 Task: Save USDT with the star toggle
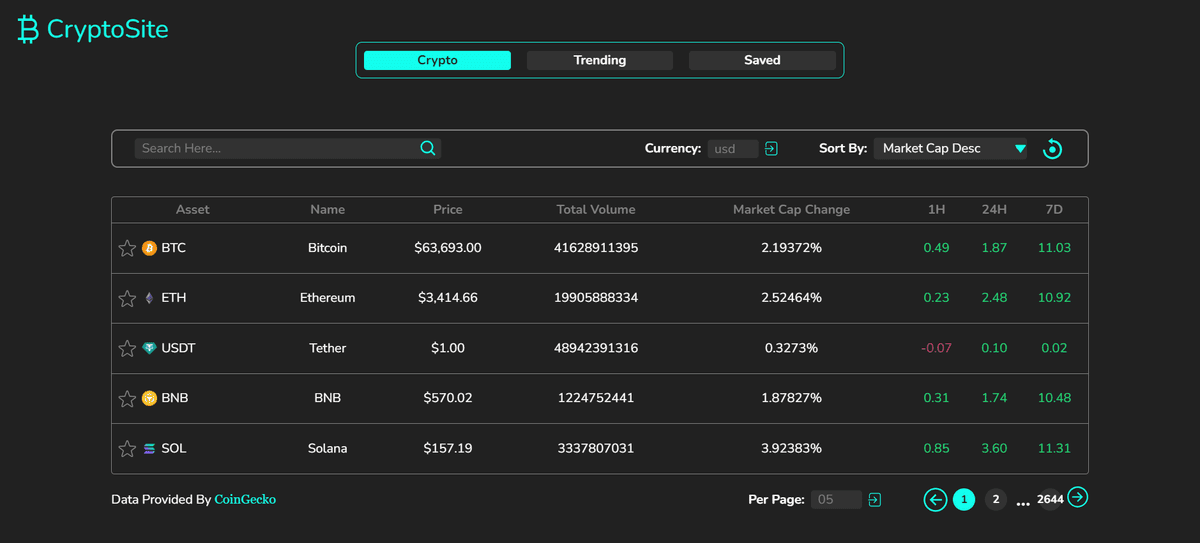coord(127,348)
